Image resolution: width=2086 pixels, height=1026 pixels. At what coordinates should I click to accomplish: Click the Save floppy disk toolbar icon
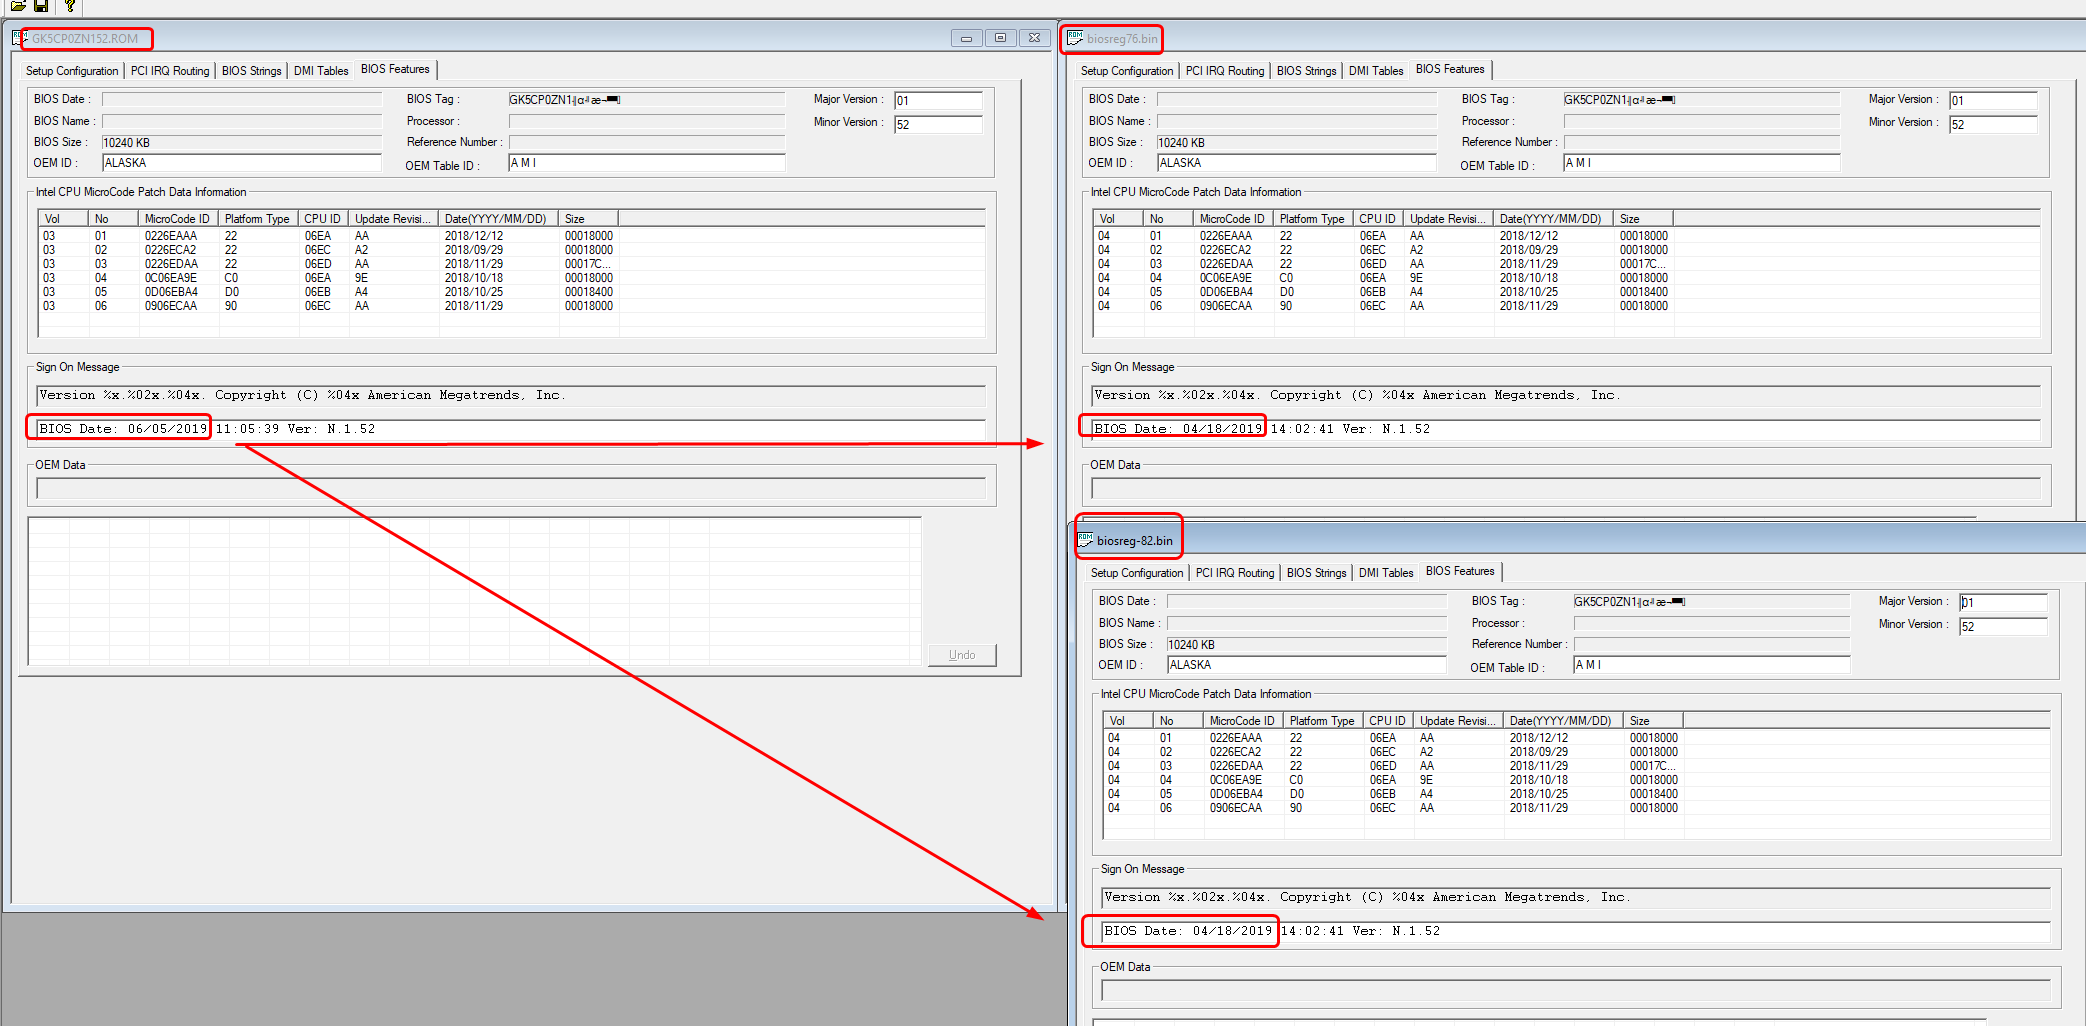tap(41, 5)
